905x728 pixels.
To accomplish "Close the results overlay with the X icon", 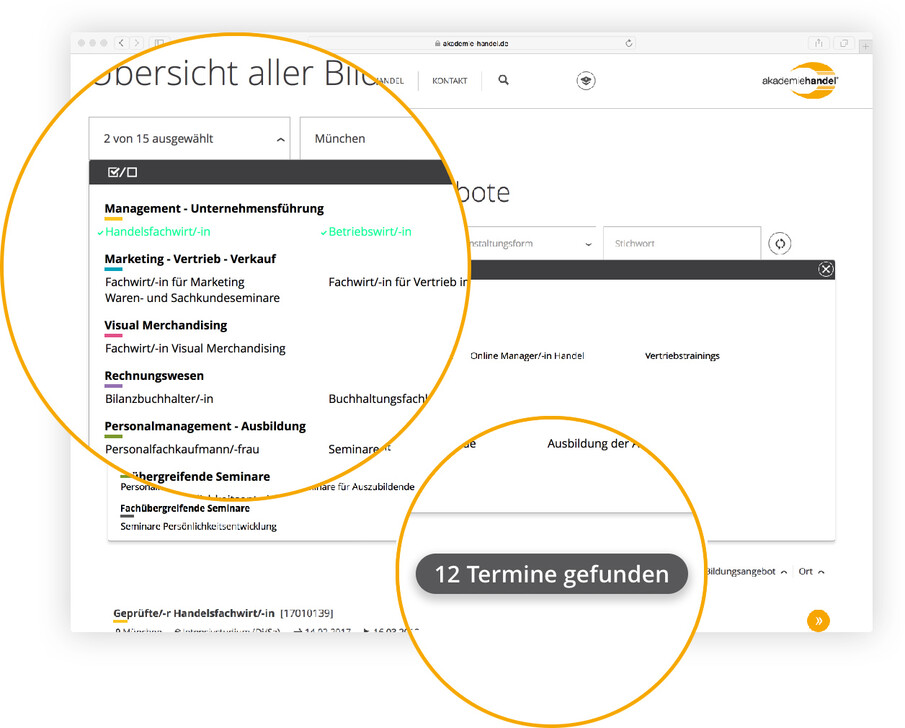I will (x=826, y=269).
